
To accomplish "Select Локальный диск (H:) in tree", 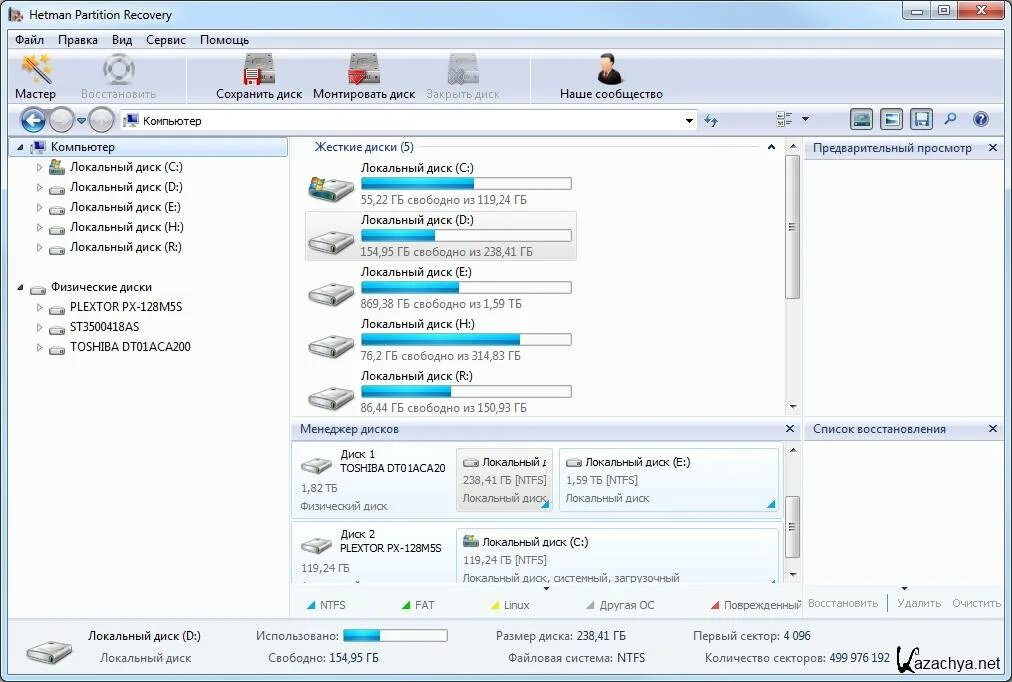I will click(126, 227).
